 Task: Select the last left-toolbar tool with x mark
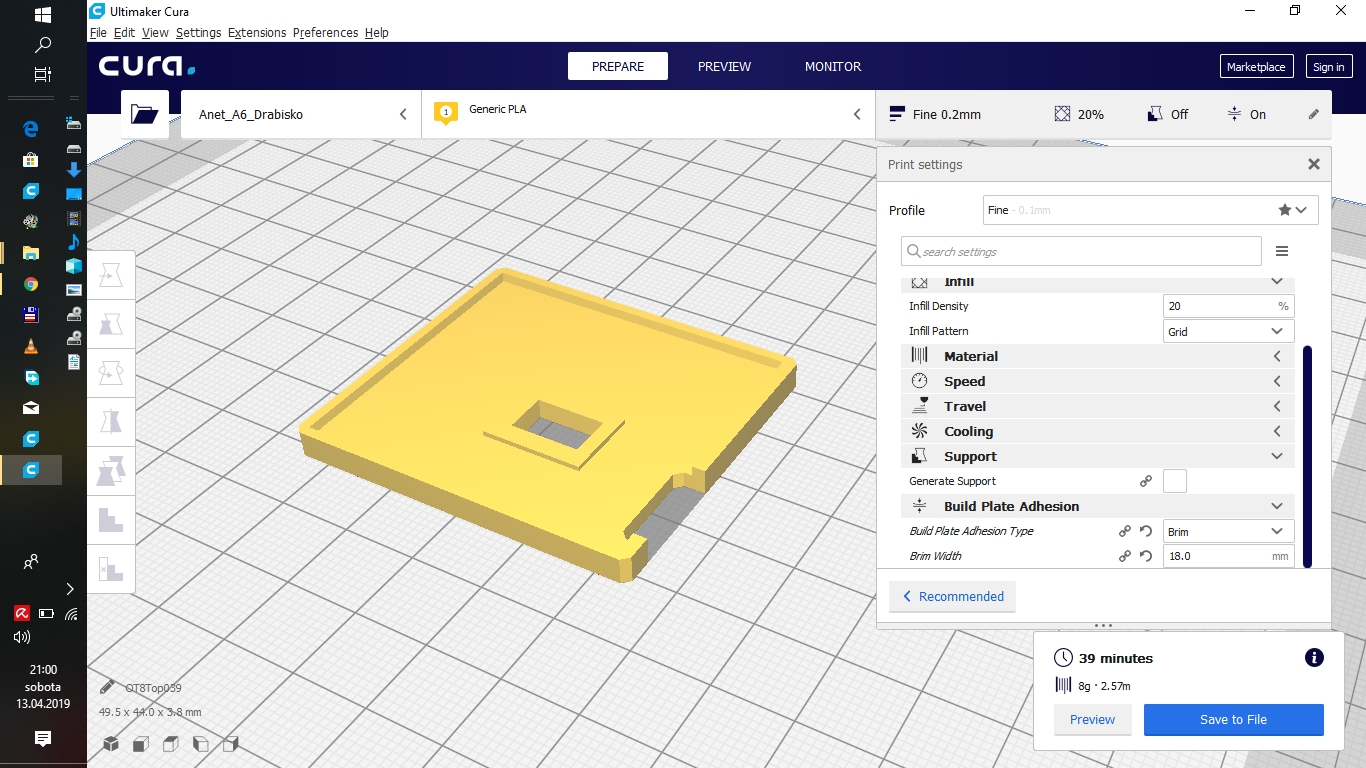coord(111,569)
